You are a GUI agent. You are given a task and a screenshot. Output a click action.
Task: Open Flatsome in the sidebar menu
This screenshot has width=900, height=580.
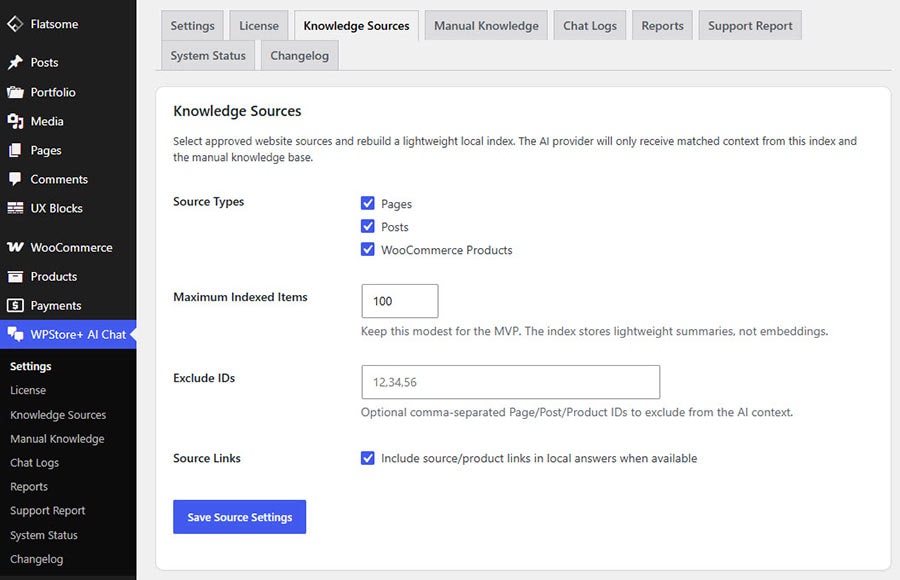coord(68,24)
